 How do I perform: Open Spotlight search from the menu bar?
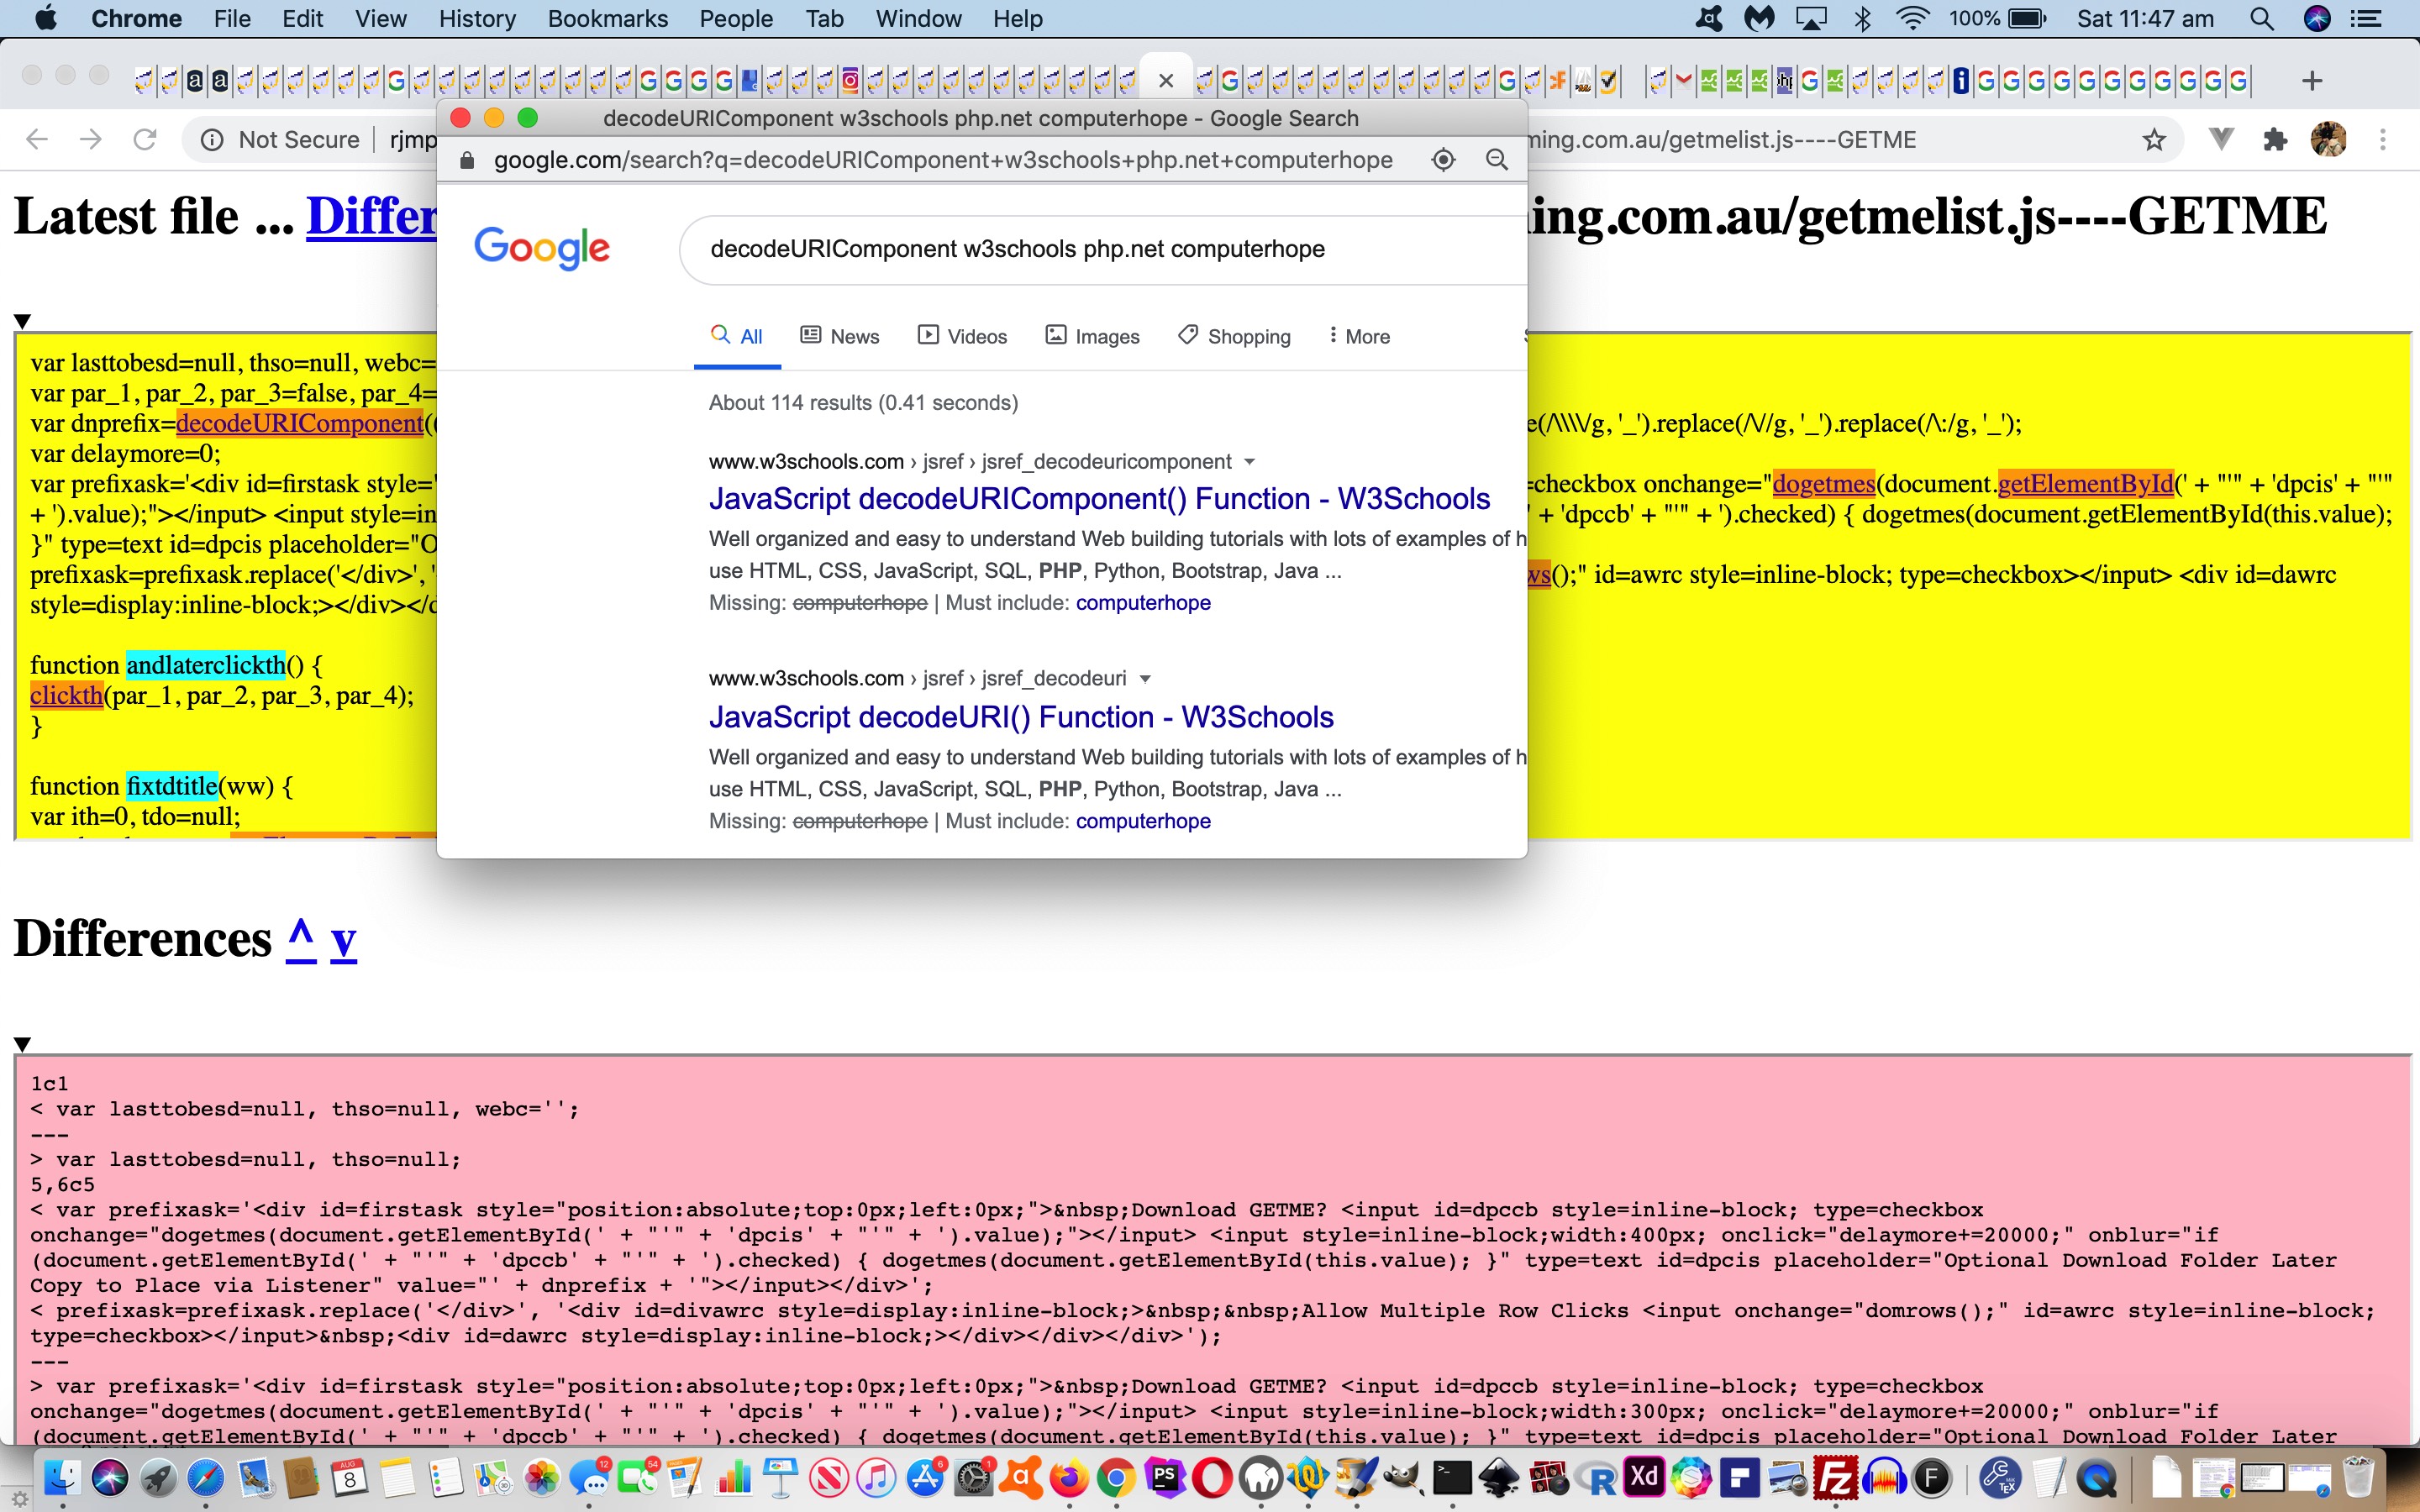[2262, 18]
